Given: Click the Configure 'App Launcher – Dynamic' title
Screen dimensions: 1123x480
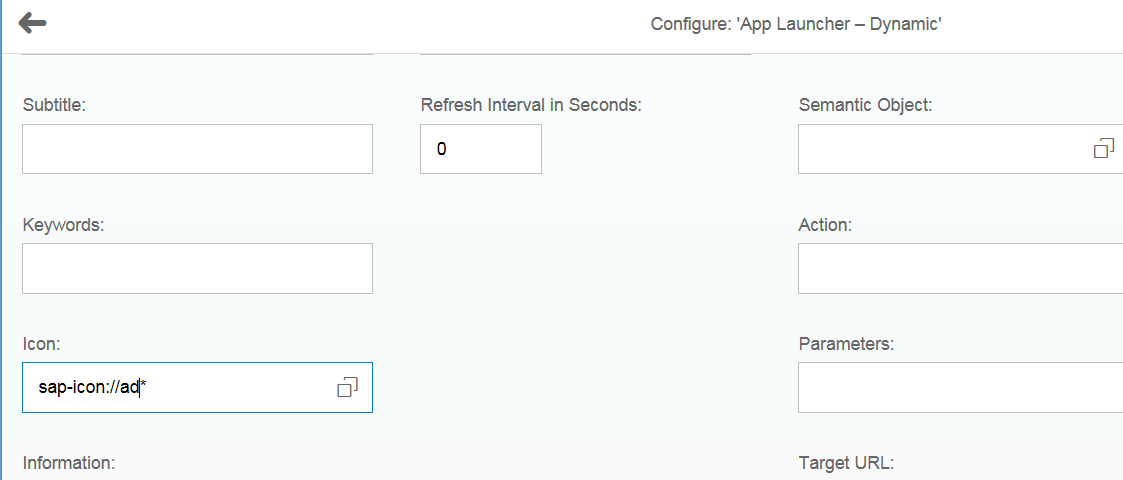Looking at the screenshot, I should click(x=796, y=24).
